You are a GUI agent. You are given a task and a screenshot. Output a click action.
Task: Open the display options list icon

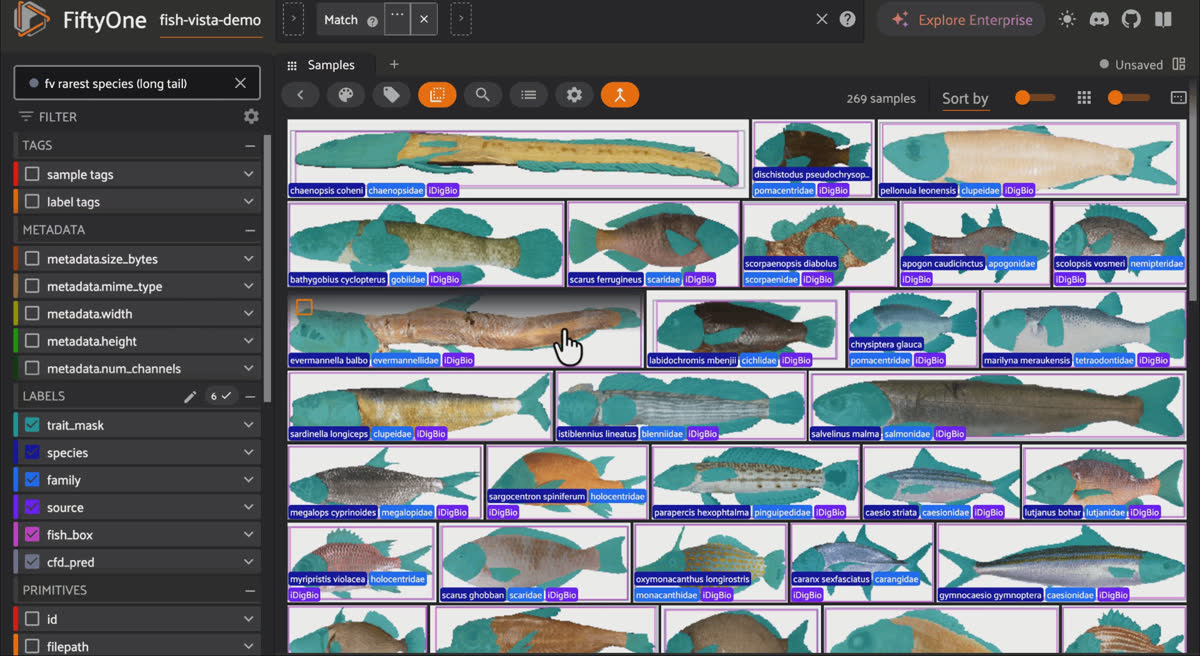528,95
